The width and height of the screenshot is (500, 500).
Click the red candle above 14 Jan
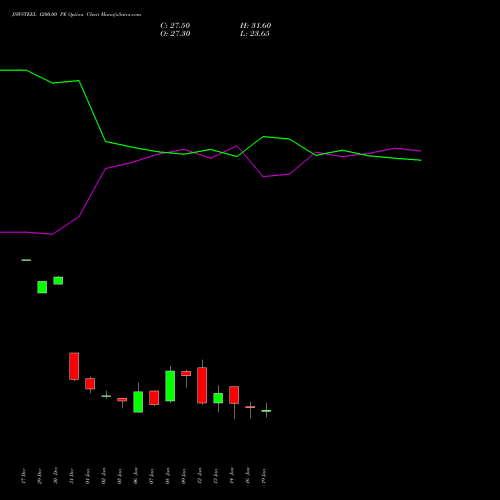[234, 395]
